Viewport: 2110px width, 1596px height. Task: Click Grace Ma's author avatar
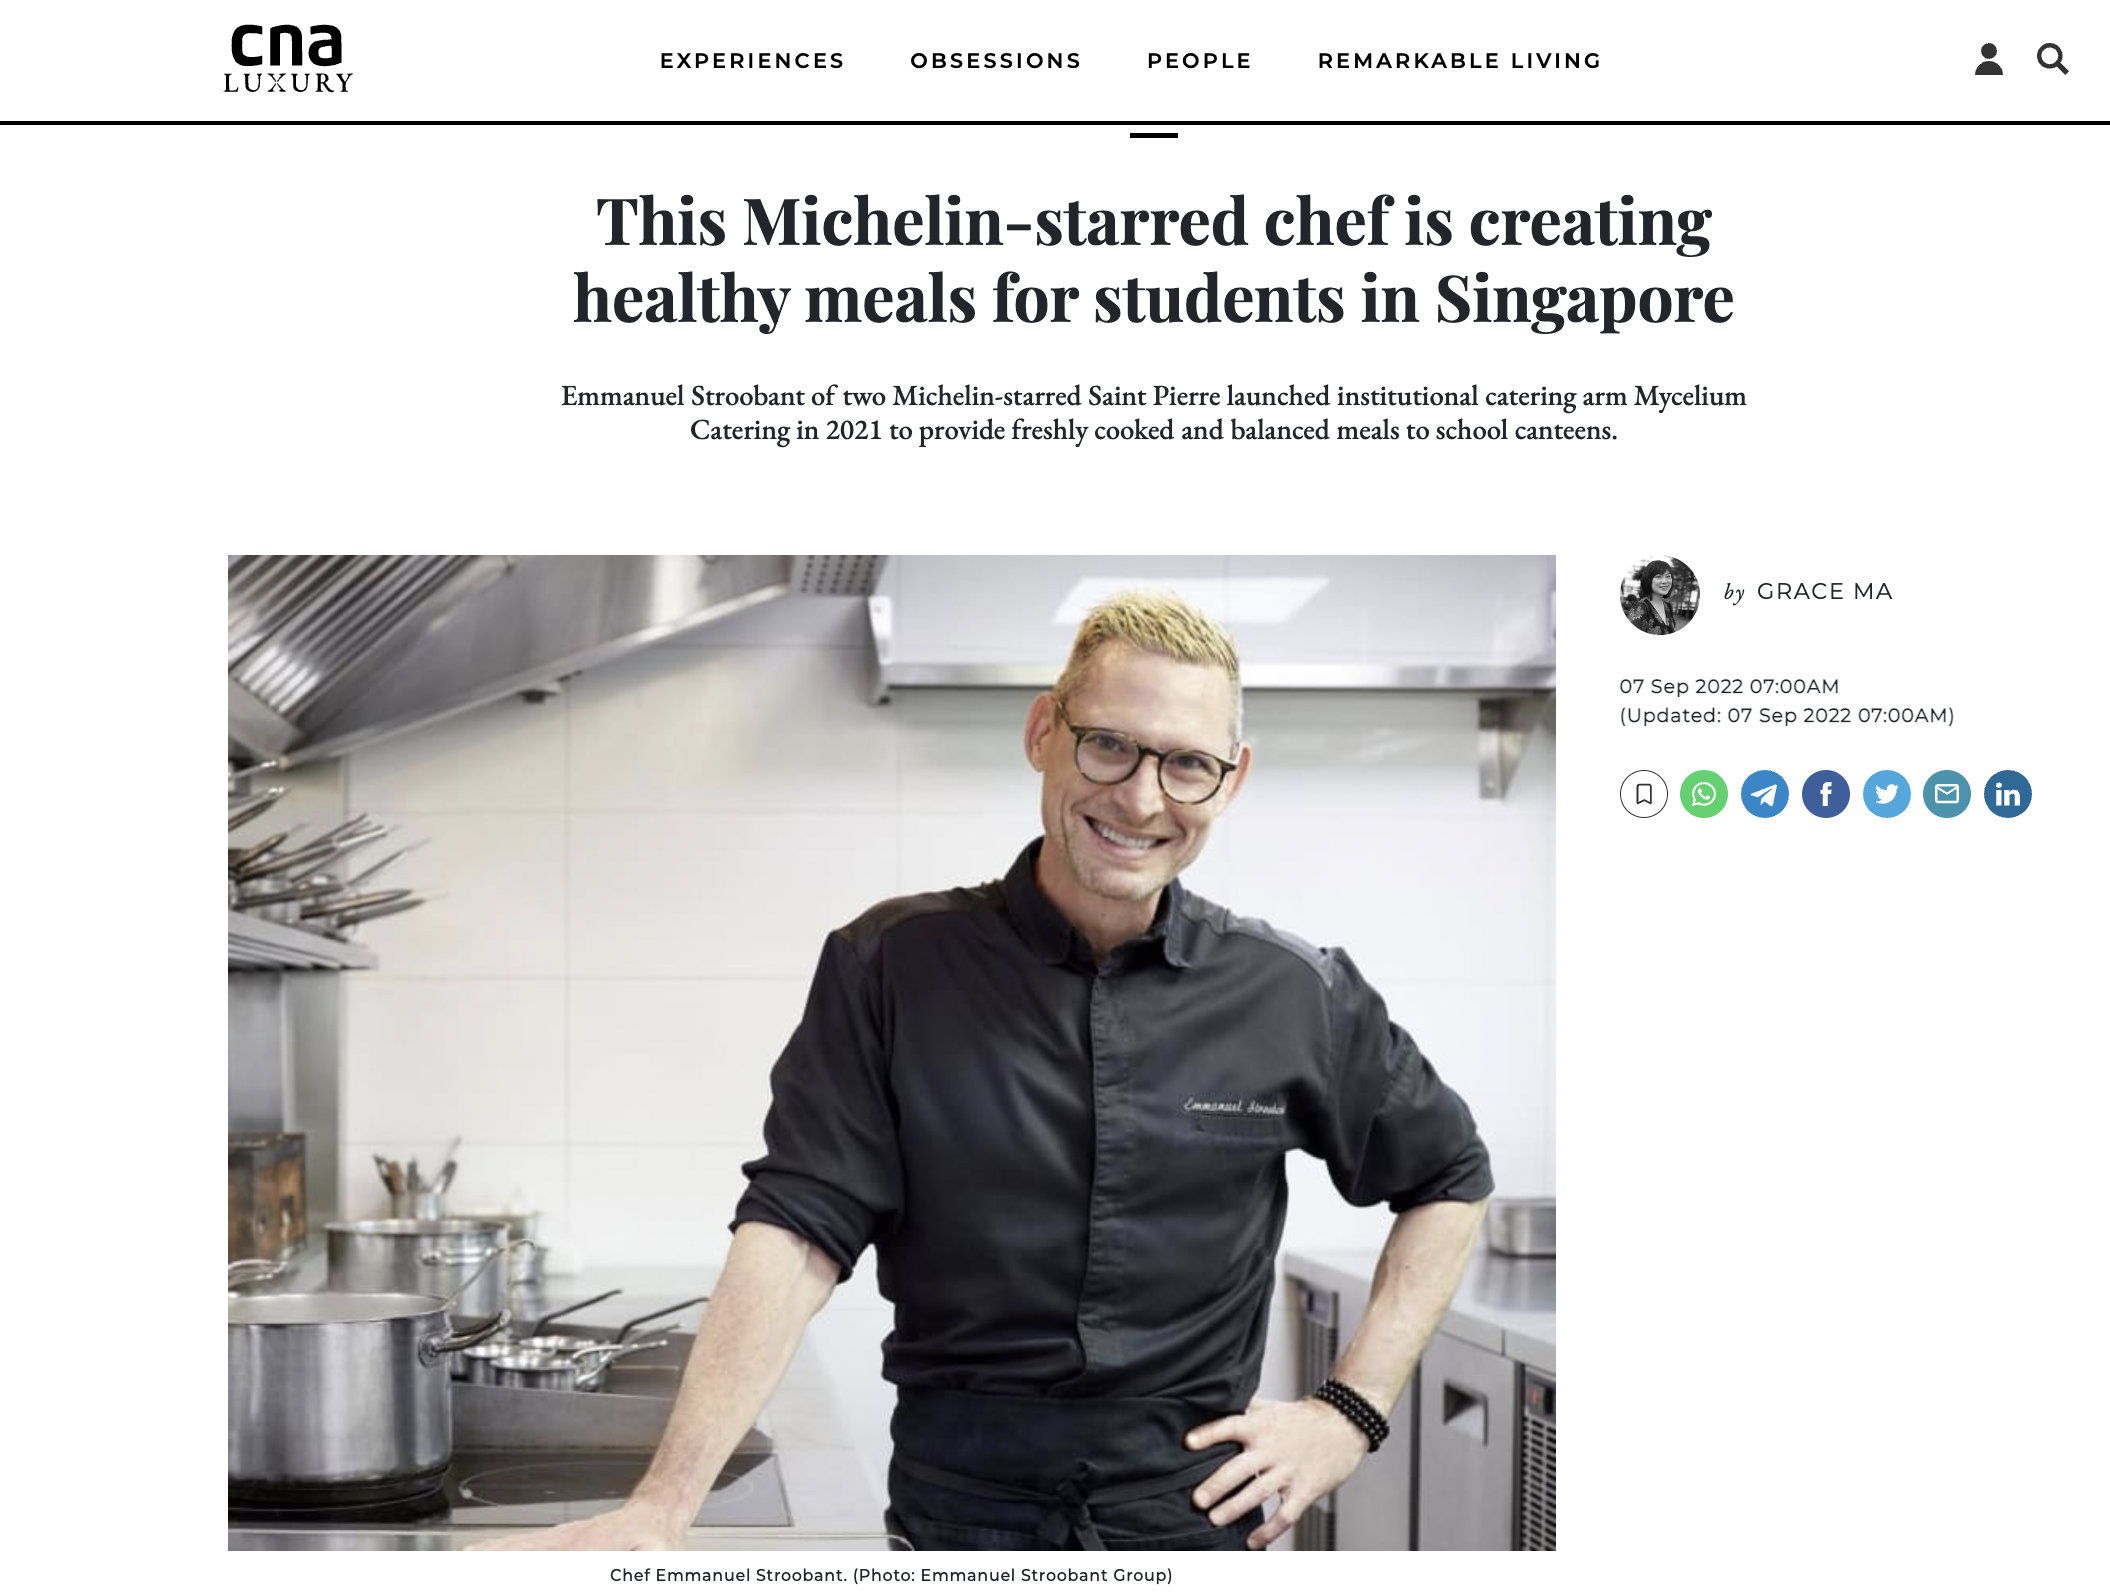pos(1660,595)
